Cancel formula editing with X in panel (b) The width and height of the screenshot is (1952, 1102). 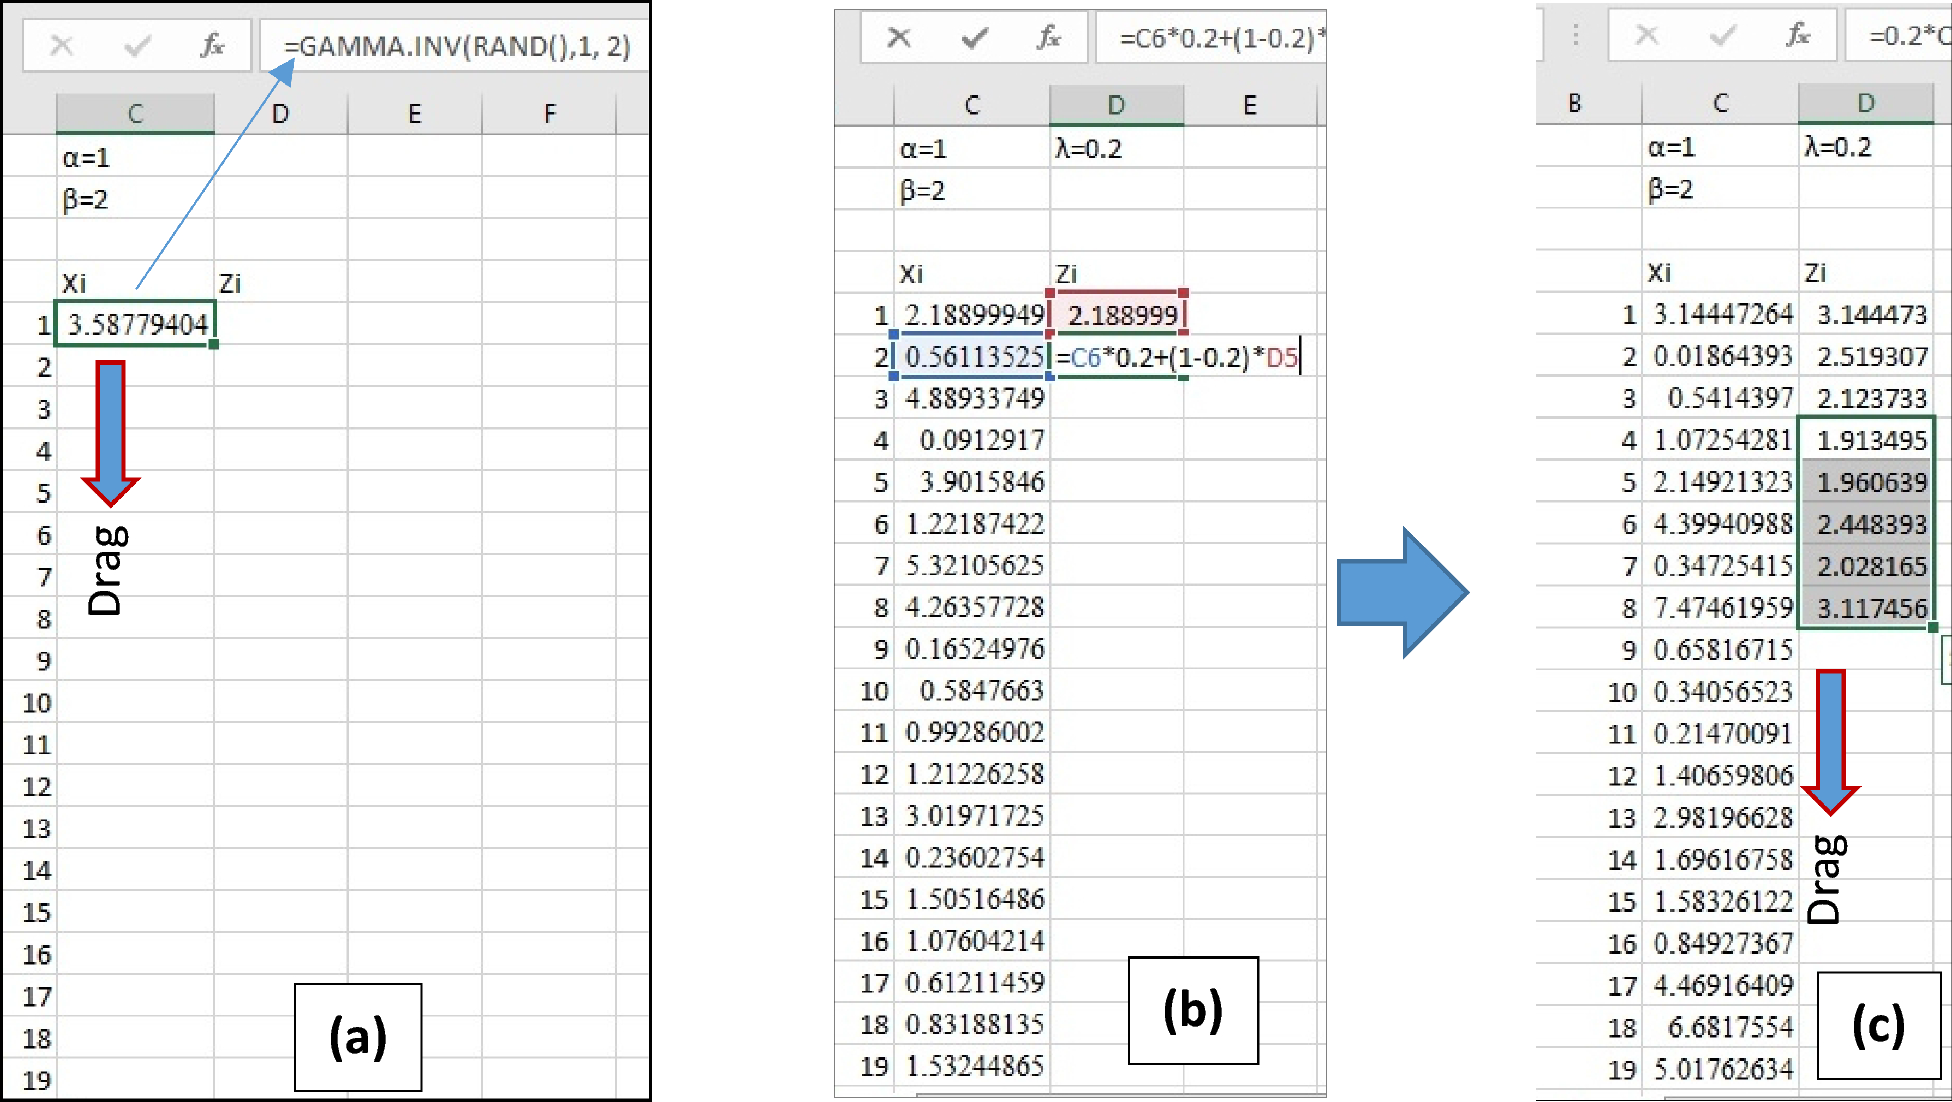pyautogui.click(x=898, y=37)
